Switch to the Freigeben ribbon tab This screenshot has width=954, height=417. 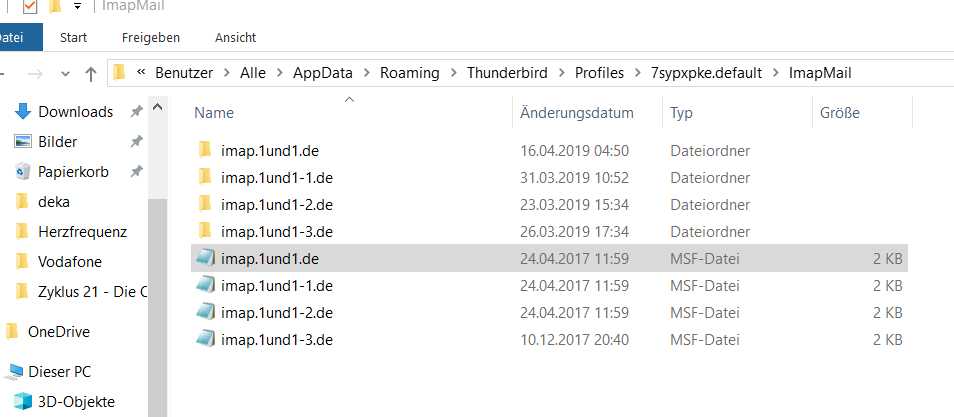[150, 38]
